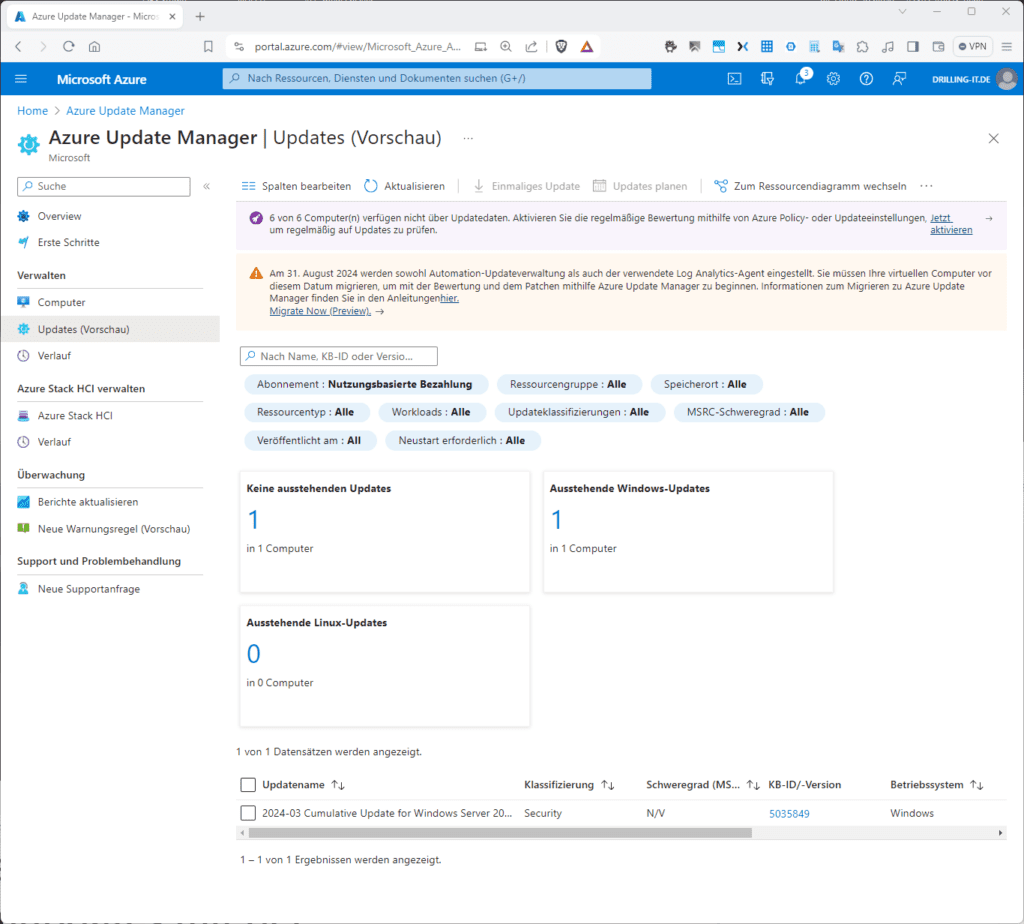Open the Speicherort filter pill

[x=705, y=385]
